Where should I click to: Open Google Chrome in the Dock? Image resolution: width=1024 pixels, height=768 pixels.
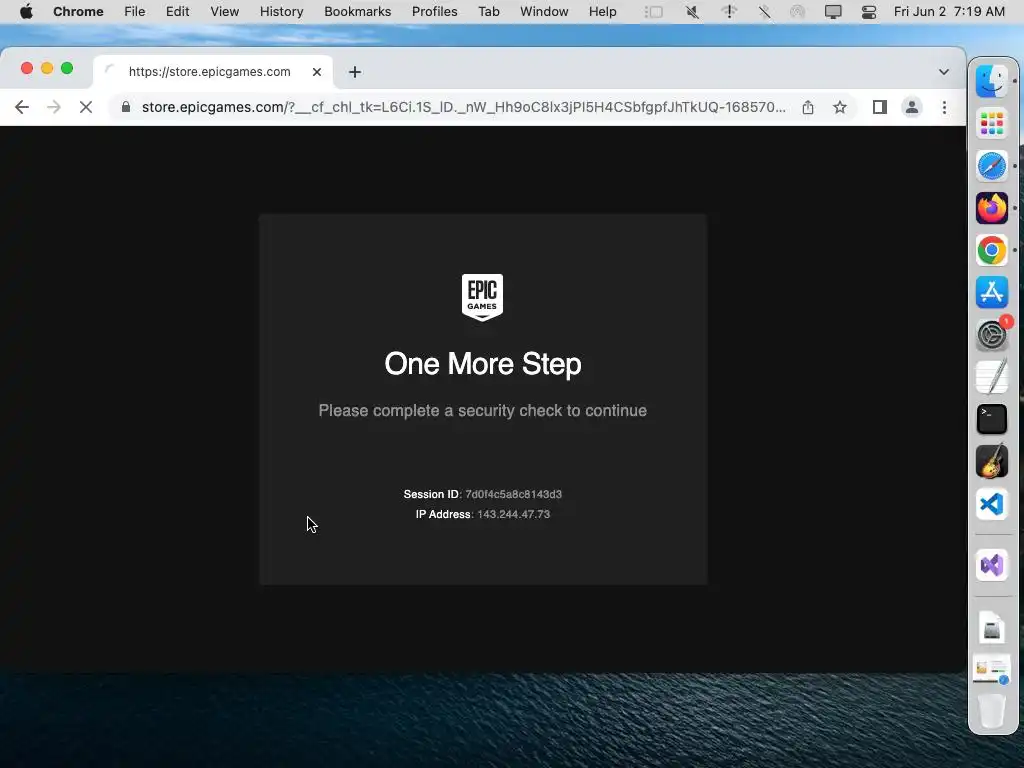pos(992,250)
